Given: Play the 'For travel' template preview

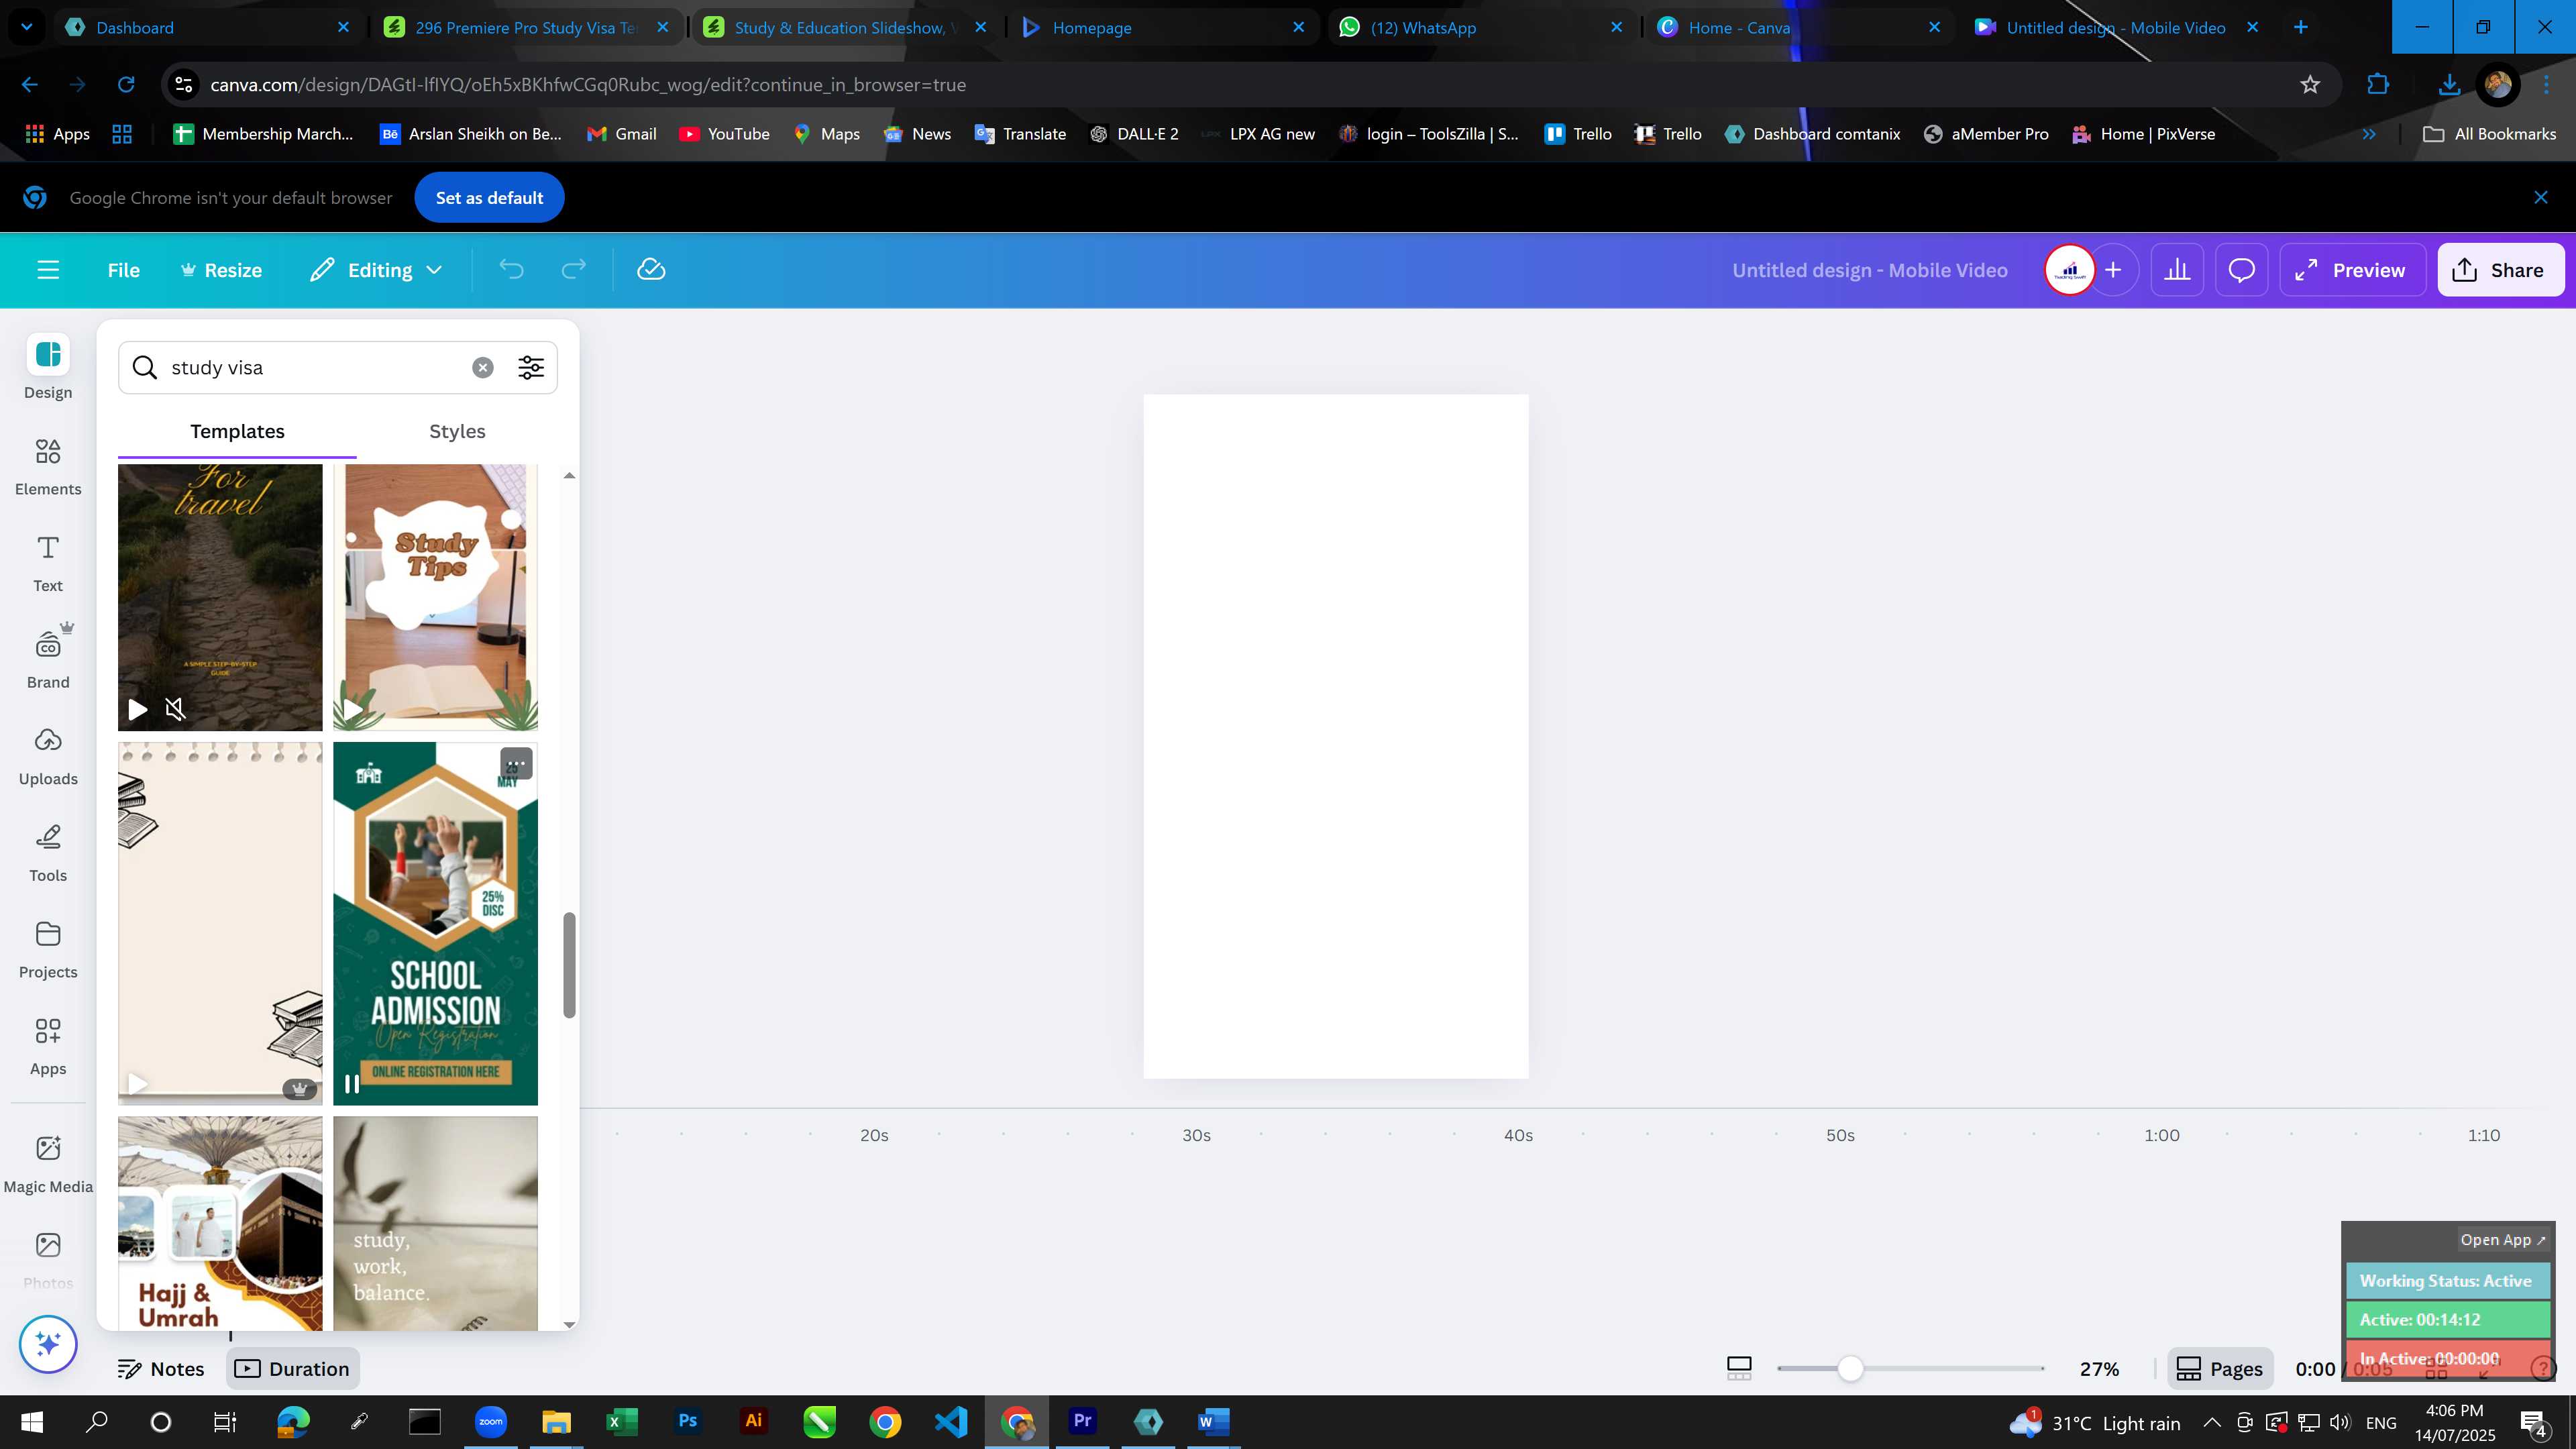Looking at the screenshot, I should click(x=138, y=710).
